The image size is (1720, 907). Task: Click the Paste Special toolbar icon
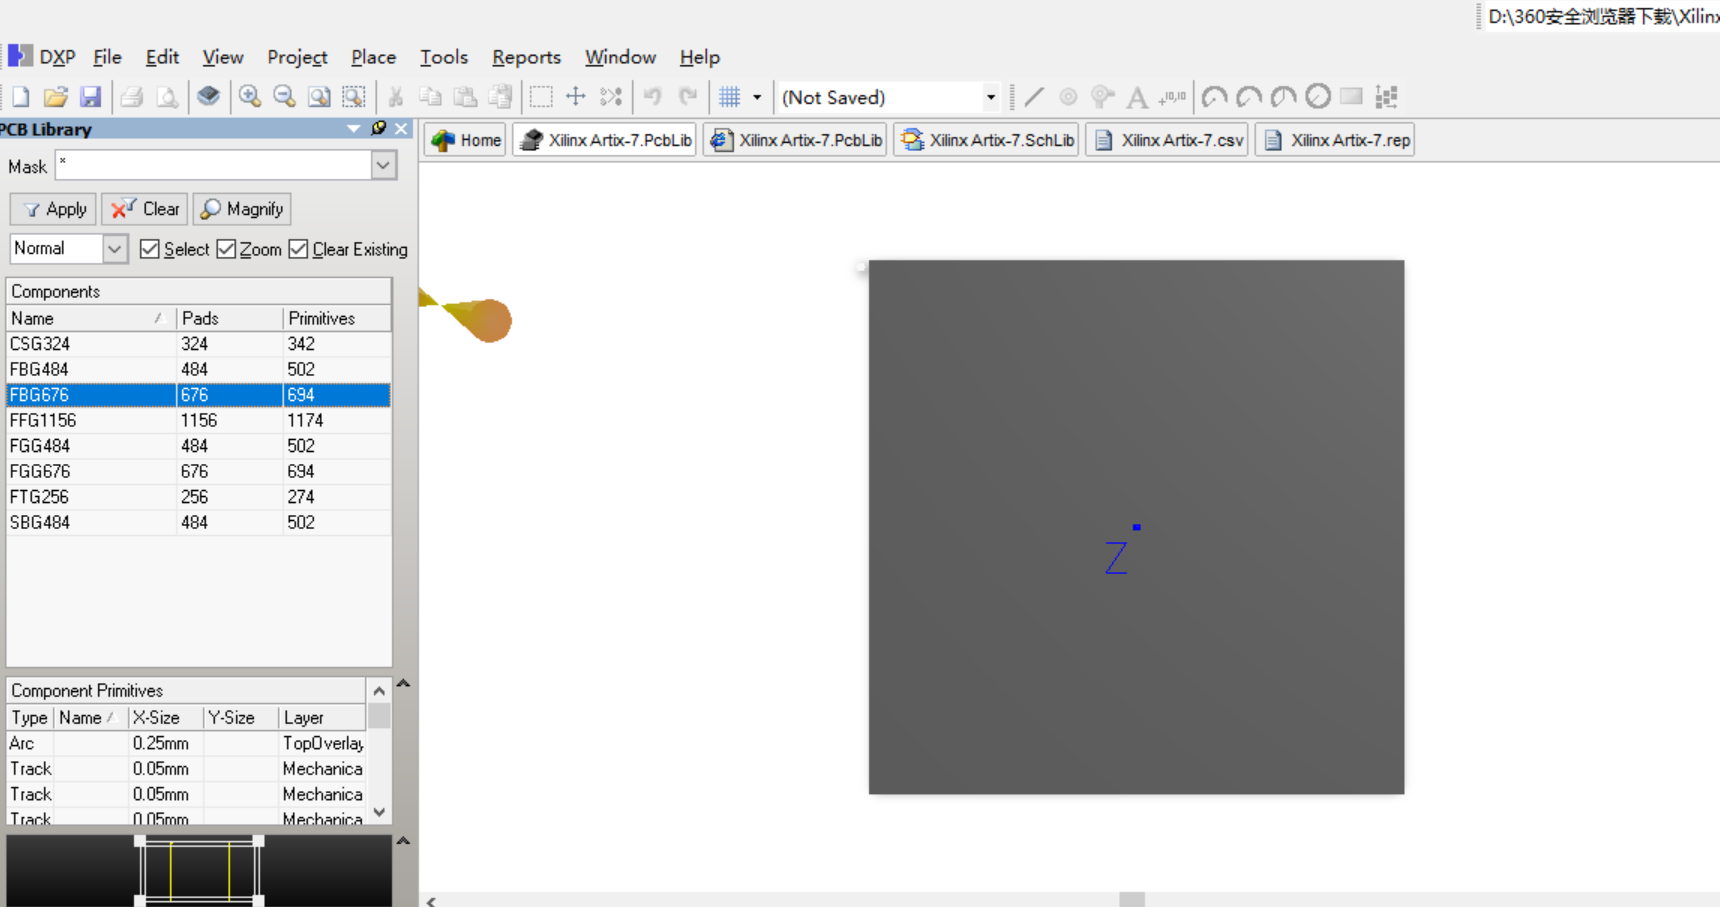pyautogui.click(x=500, y=97)
